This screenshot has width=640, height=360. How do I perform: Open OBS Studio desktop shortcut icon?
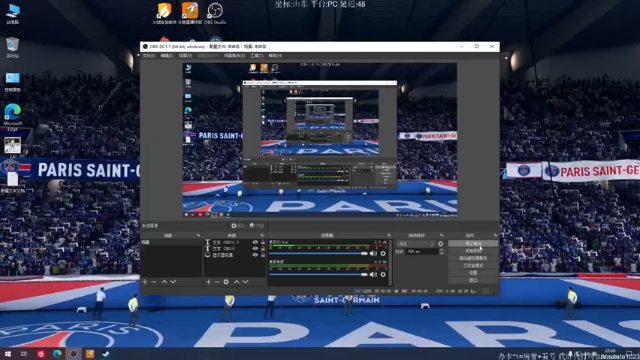[215, 13]
